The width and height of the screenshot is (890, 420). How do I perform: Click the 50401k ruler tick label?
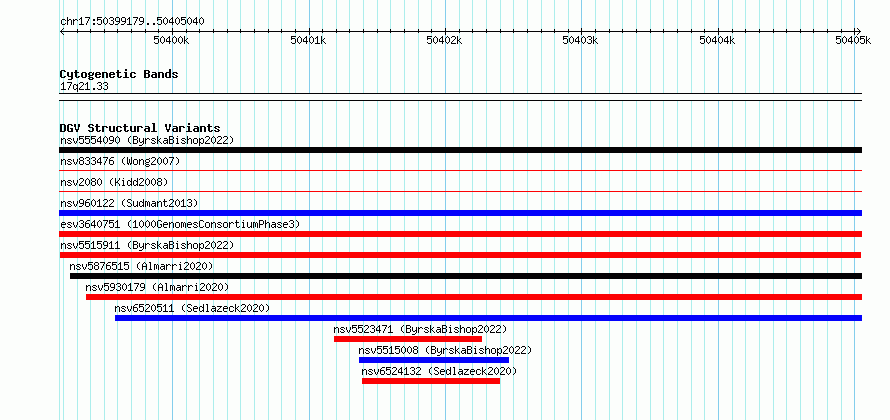pyautogui.click(x=308, y=40)
